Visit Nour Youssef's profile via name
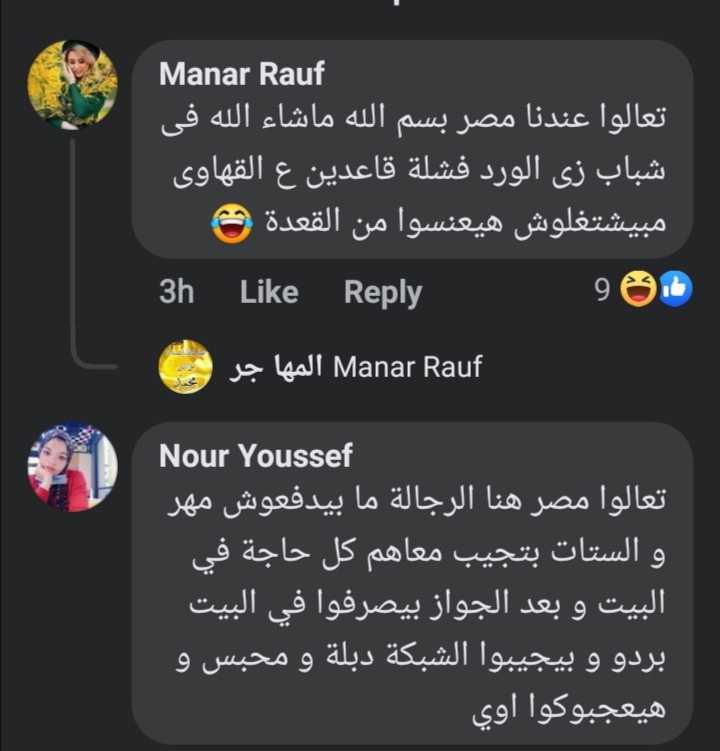The width and height of the screenshot is (720, 751). pos(256,456)
